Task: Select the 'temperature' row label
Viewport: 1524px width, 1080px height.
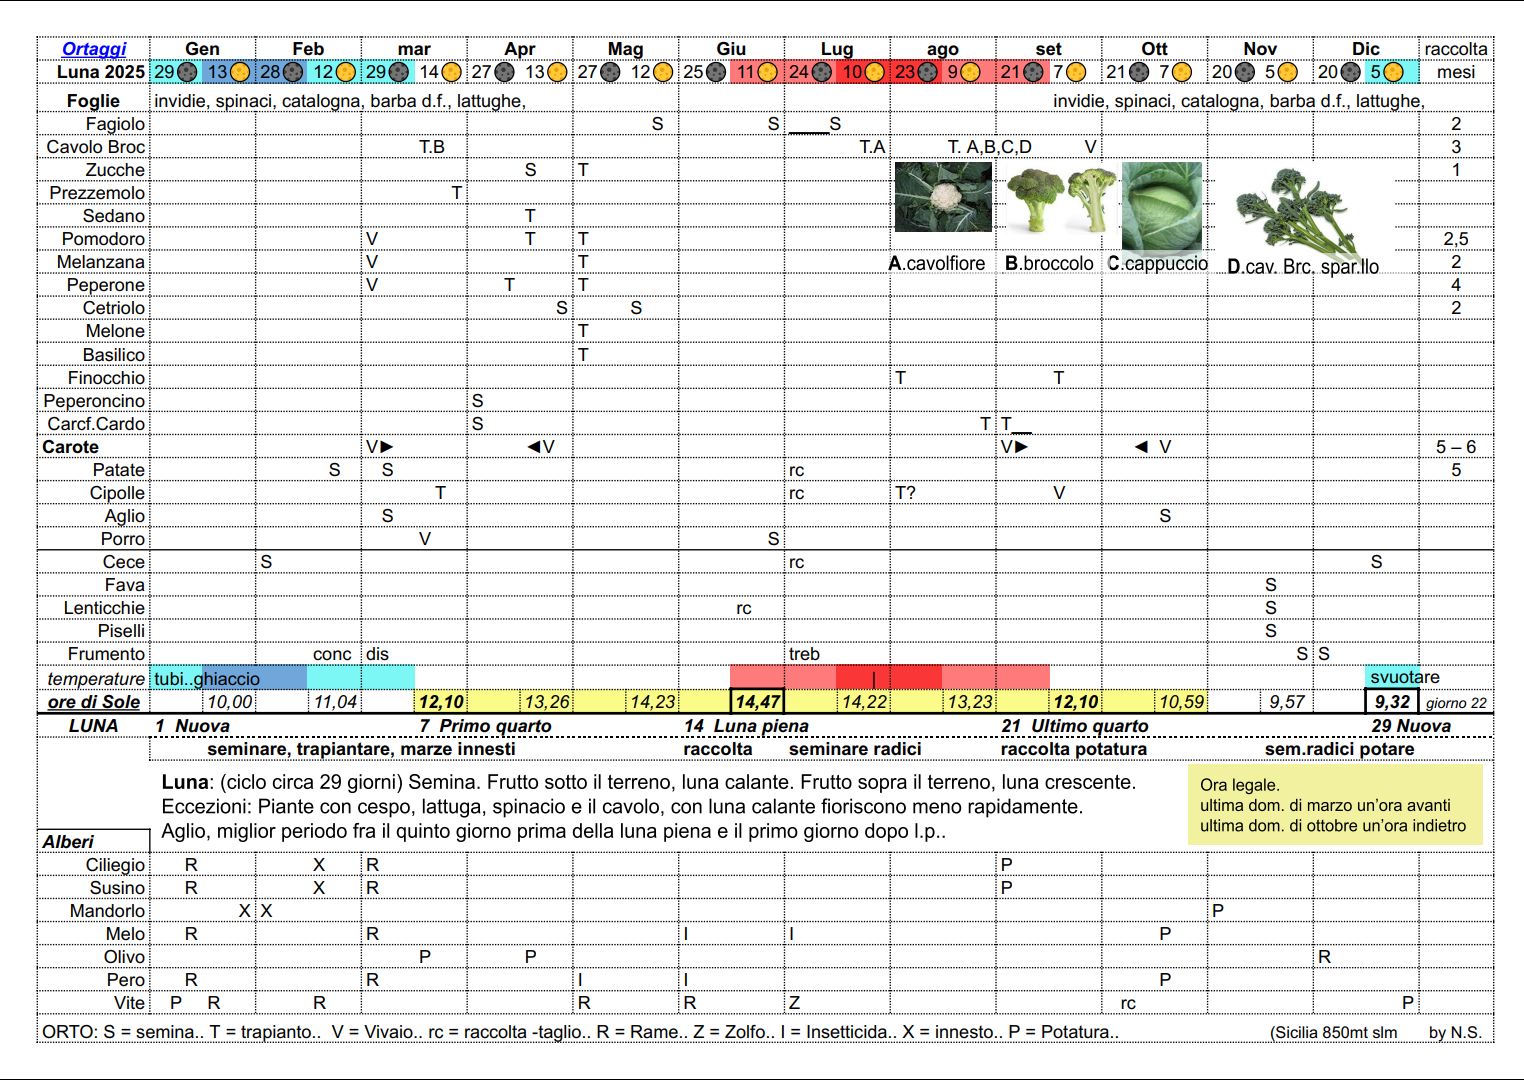Action: [x=96, y=678]
